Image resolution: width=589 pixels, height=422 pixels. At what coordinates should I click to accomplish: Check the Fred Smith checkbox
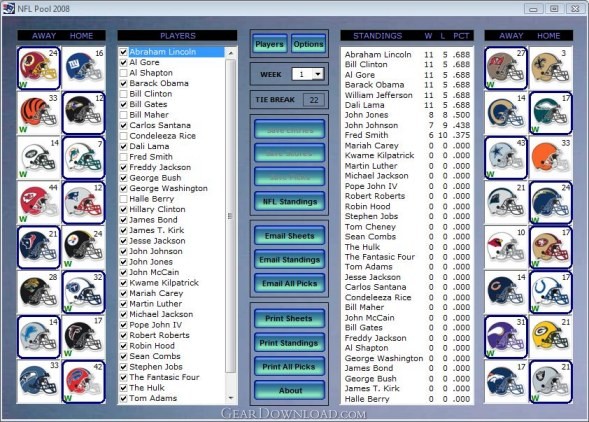click(123, 157)
